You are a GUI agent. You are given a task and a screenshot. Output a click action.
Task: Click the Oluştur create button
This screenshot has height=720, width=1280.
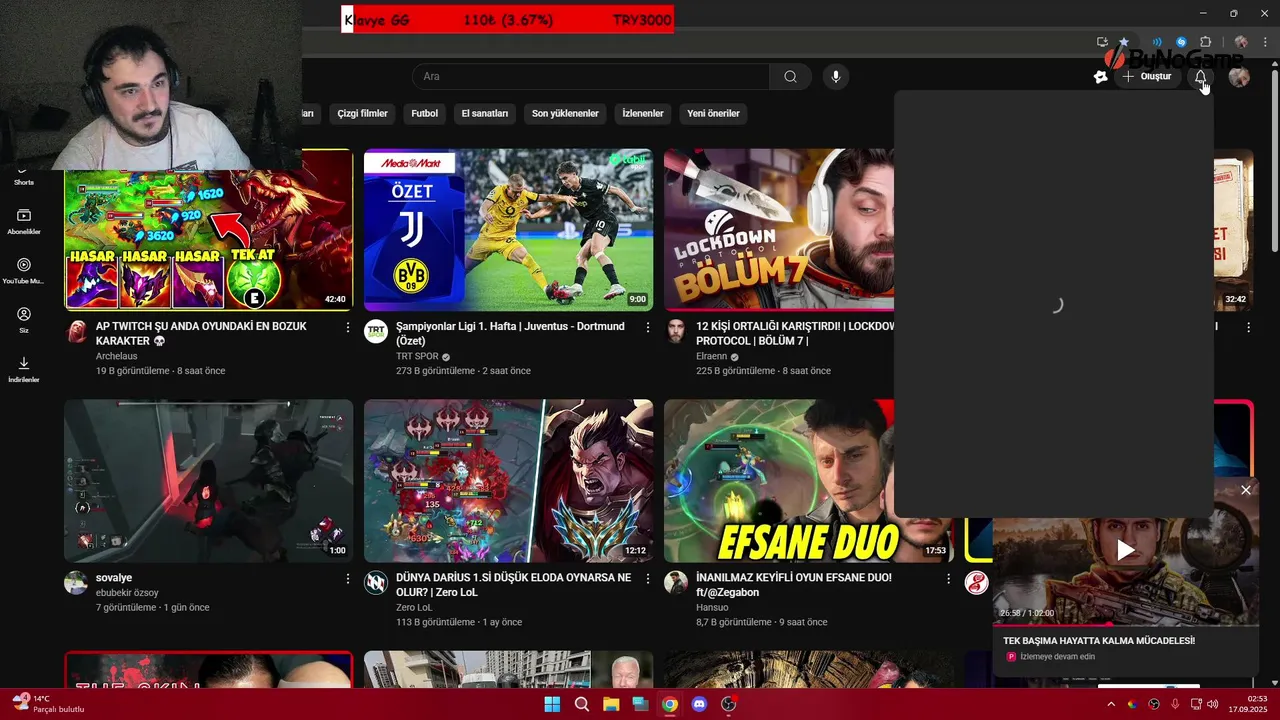point(1147,76)
